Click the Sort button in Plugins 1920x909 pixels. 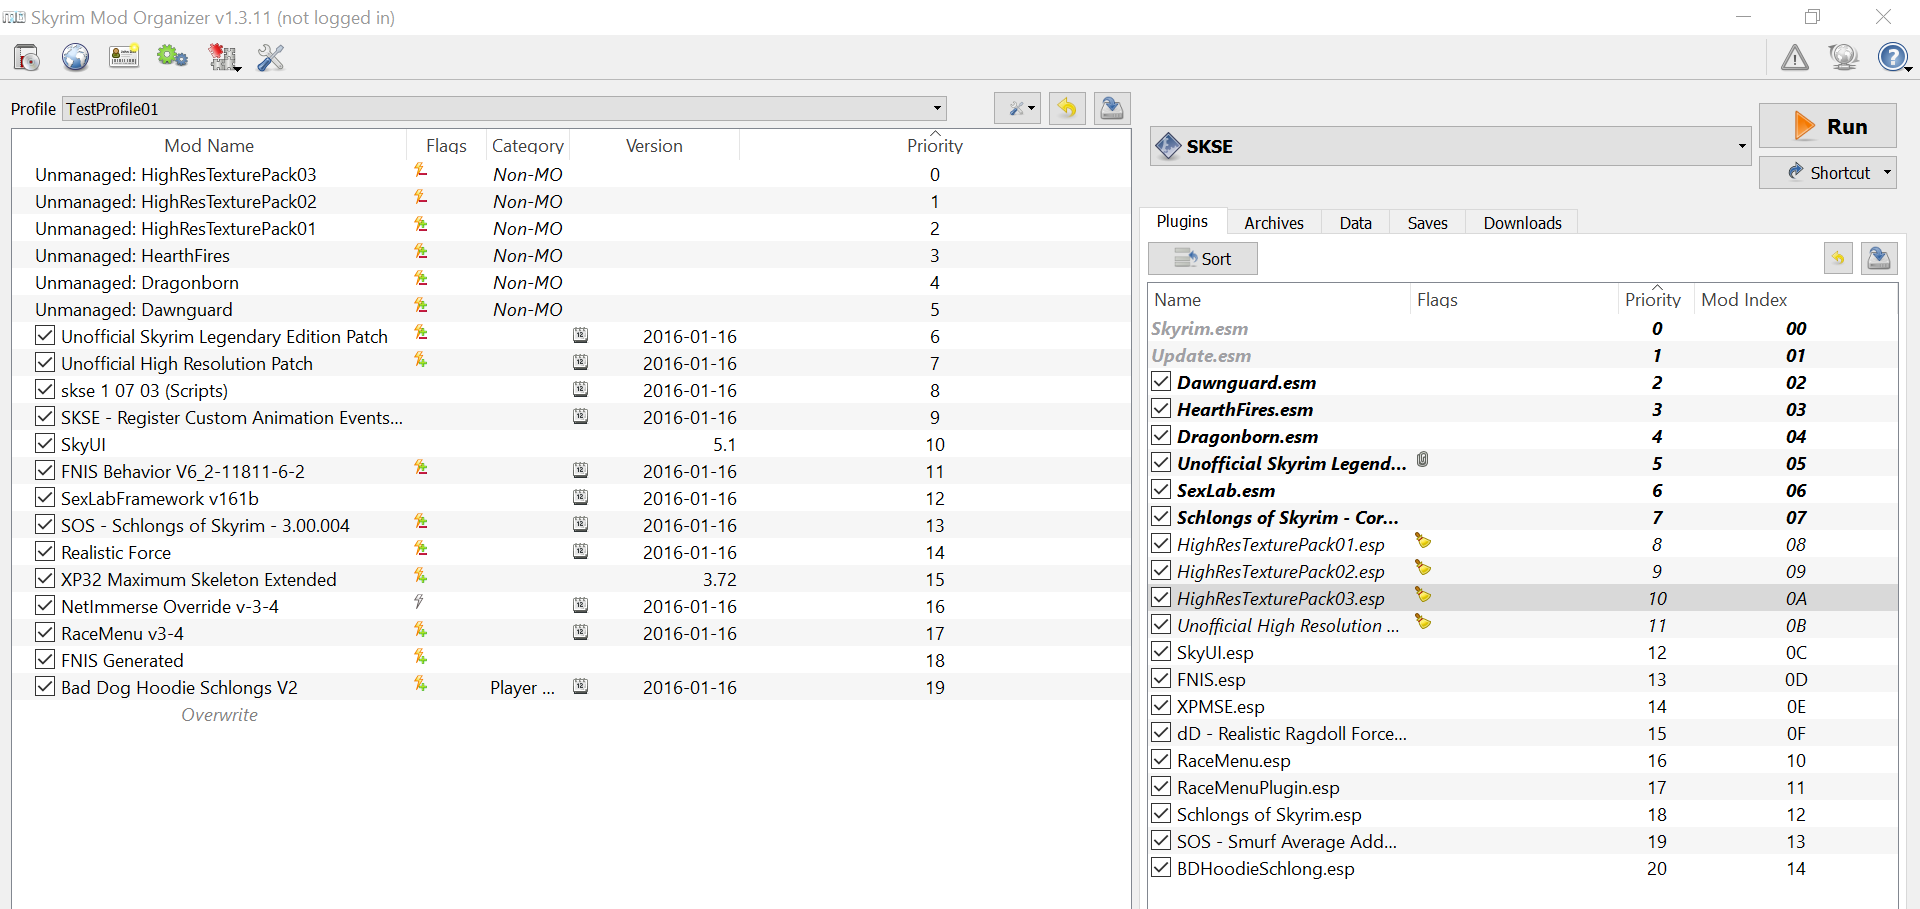[1203, 259]
